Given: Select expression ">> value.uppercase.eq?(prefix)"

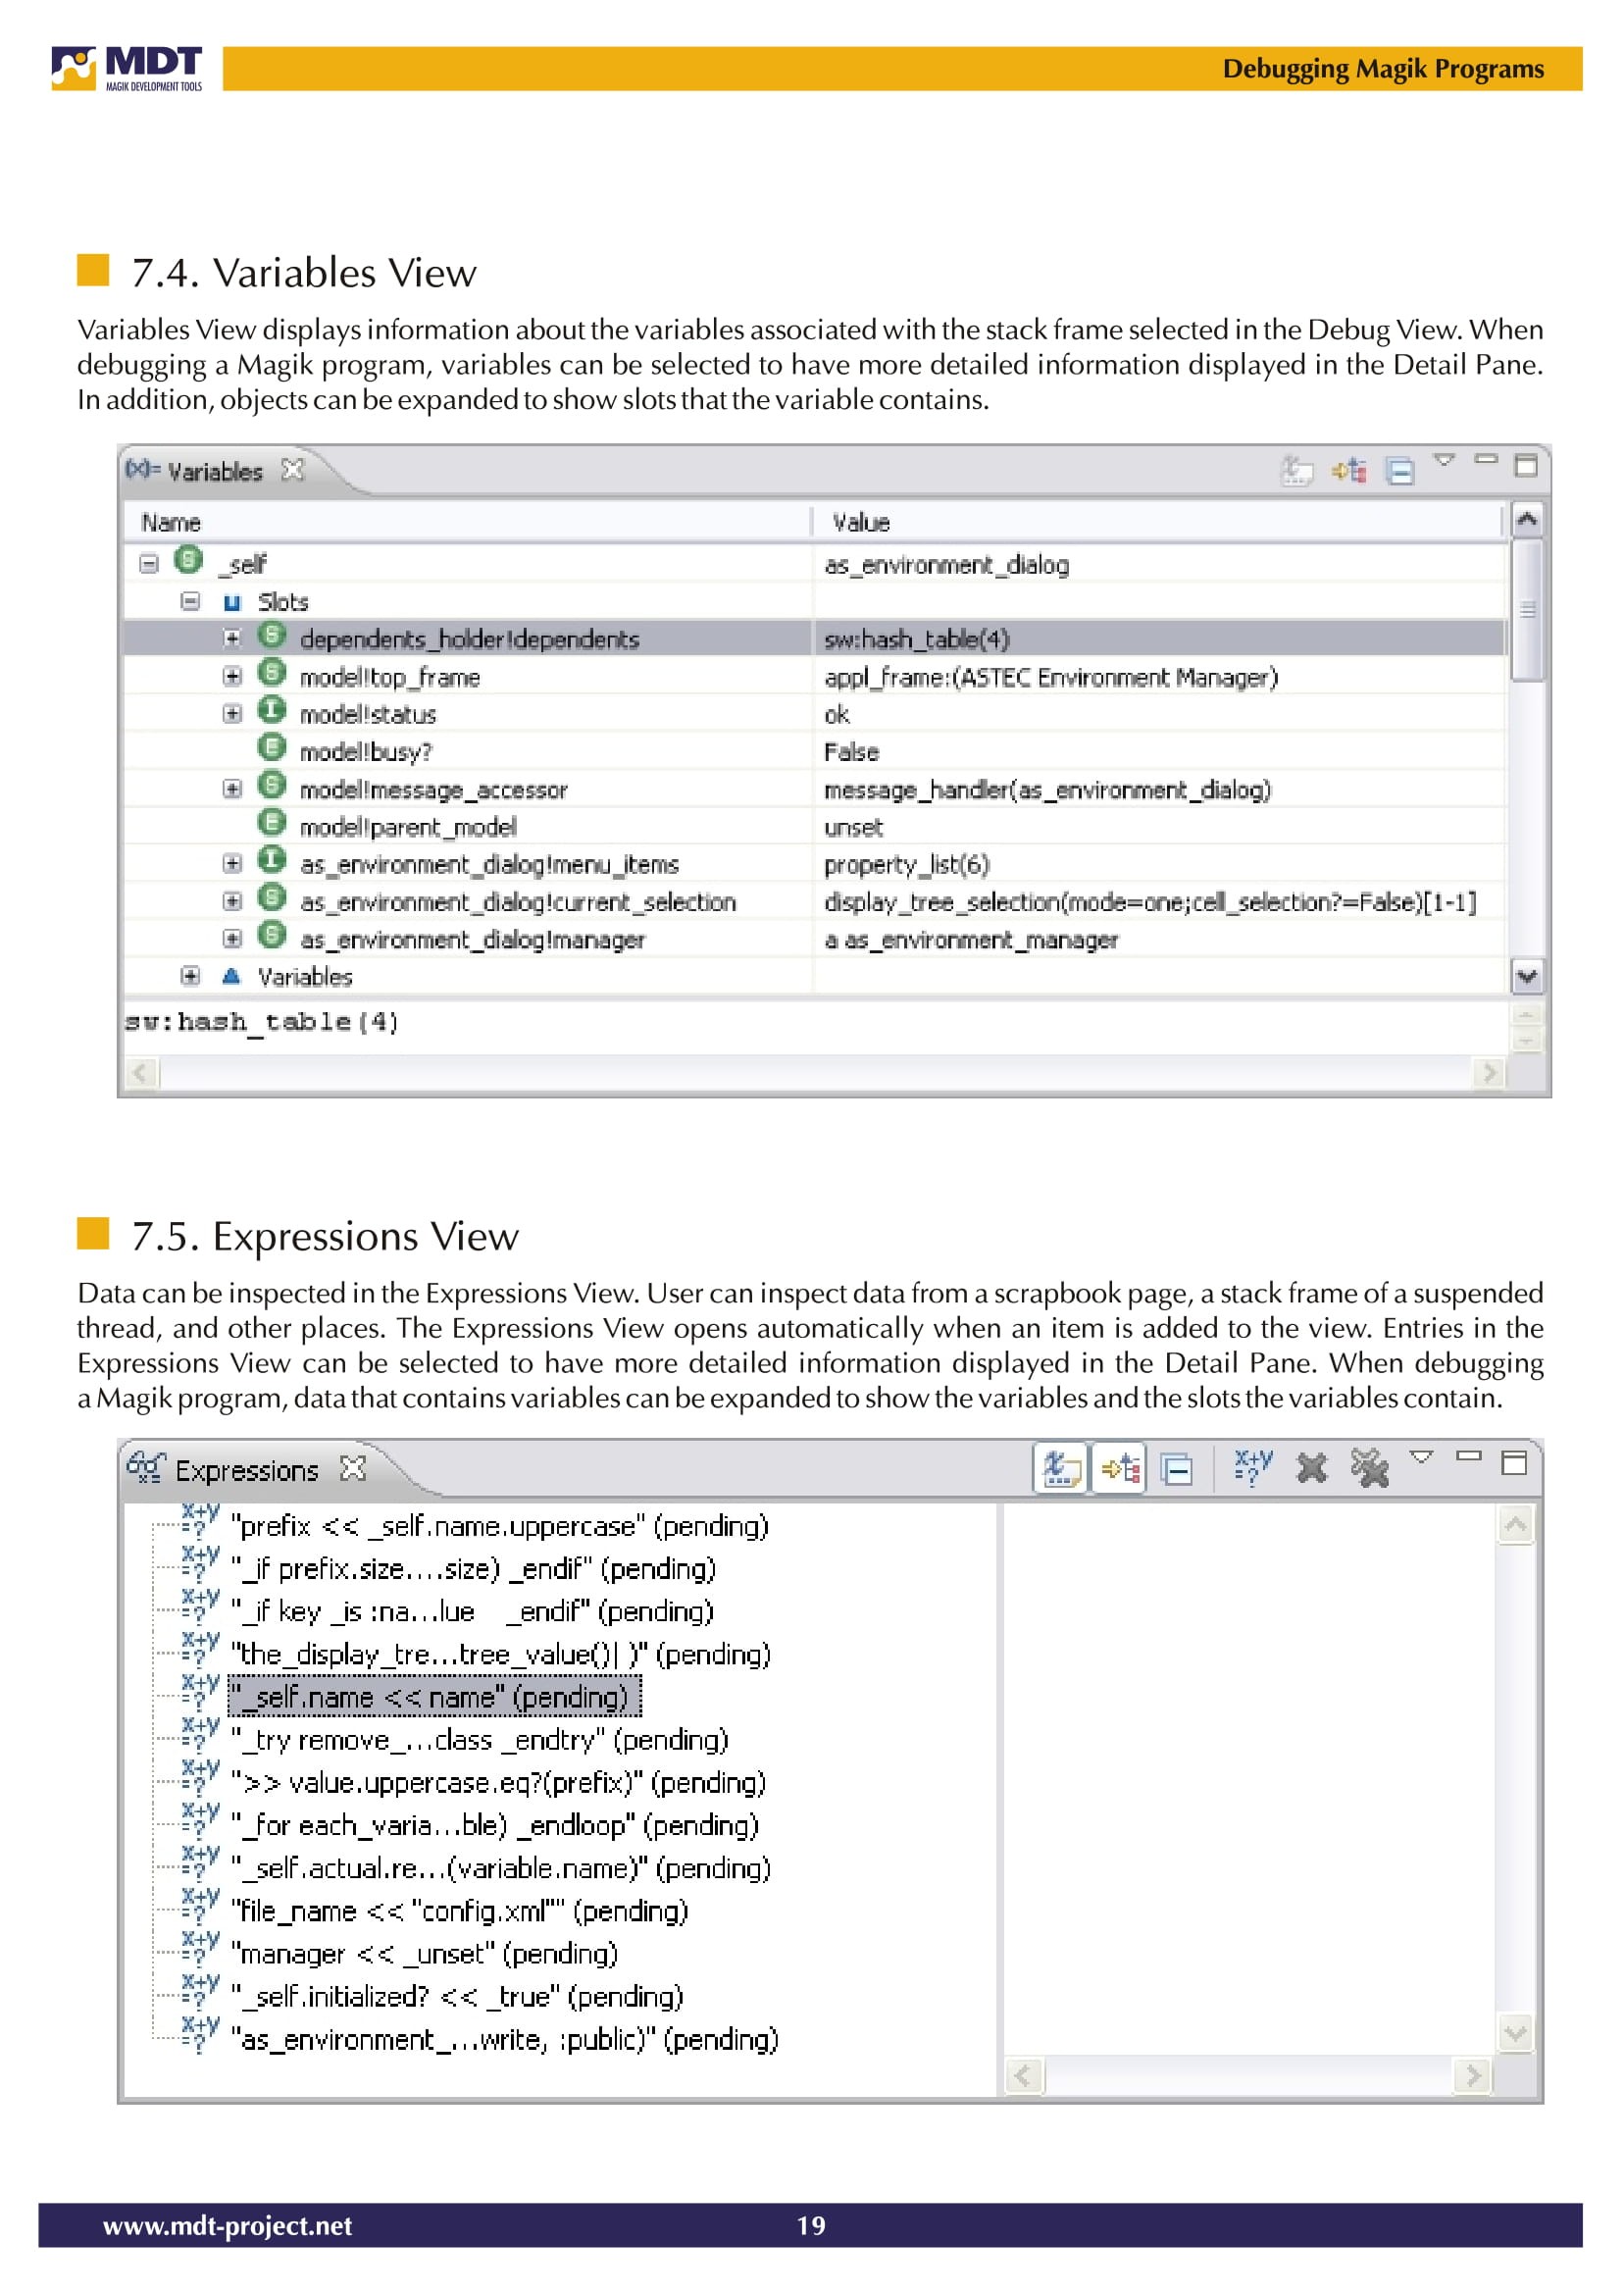Looking at the screenshot, I should [x=499, y=1784].
